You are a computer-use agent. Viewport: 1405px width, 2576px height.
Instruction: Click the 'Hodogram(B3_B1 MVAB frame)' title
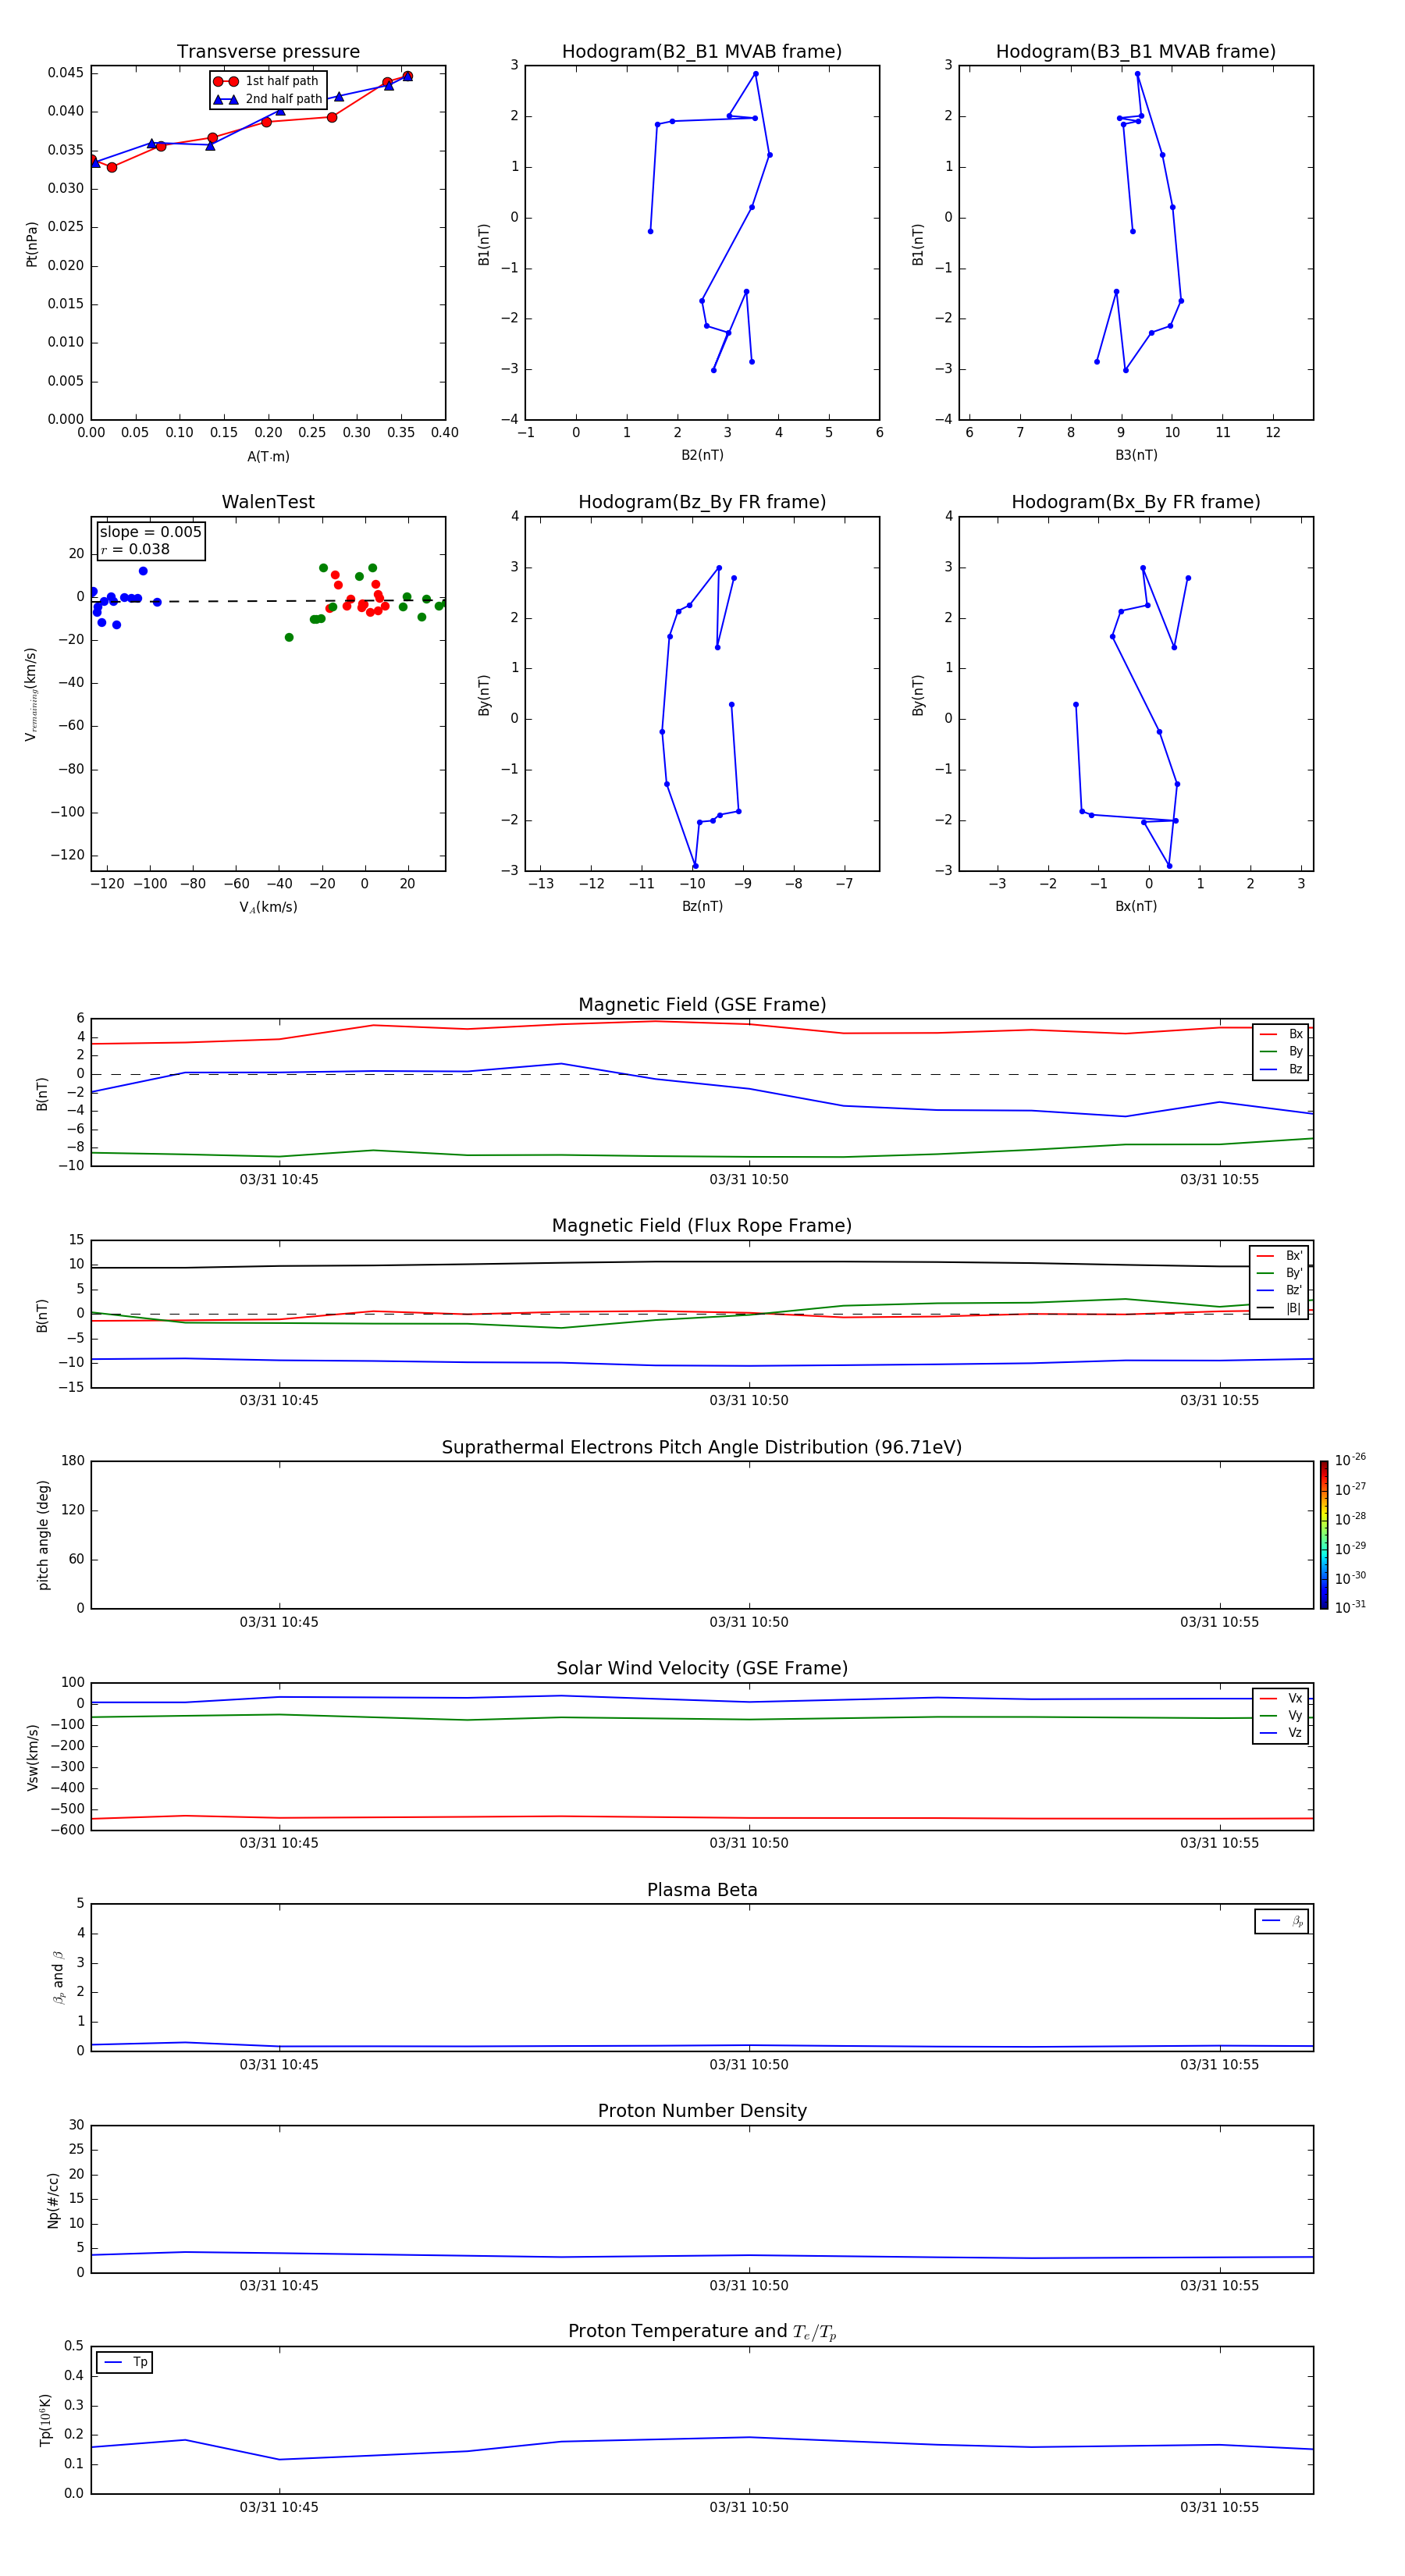[1136, 52]
